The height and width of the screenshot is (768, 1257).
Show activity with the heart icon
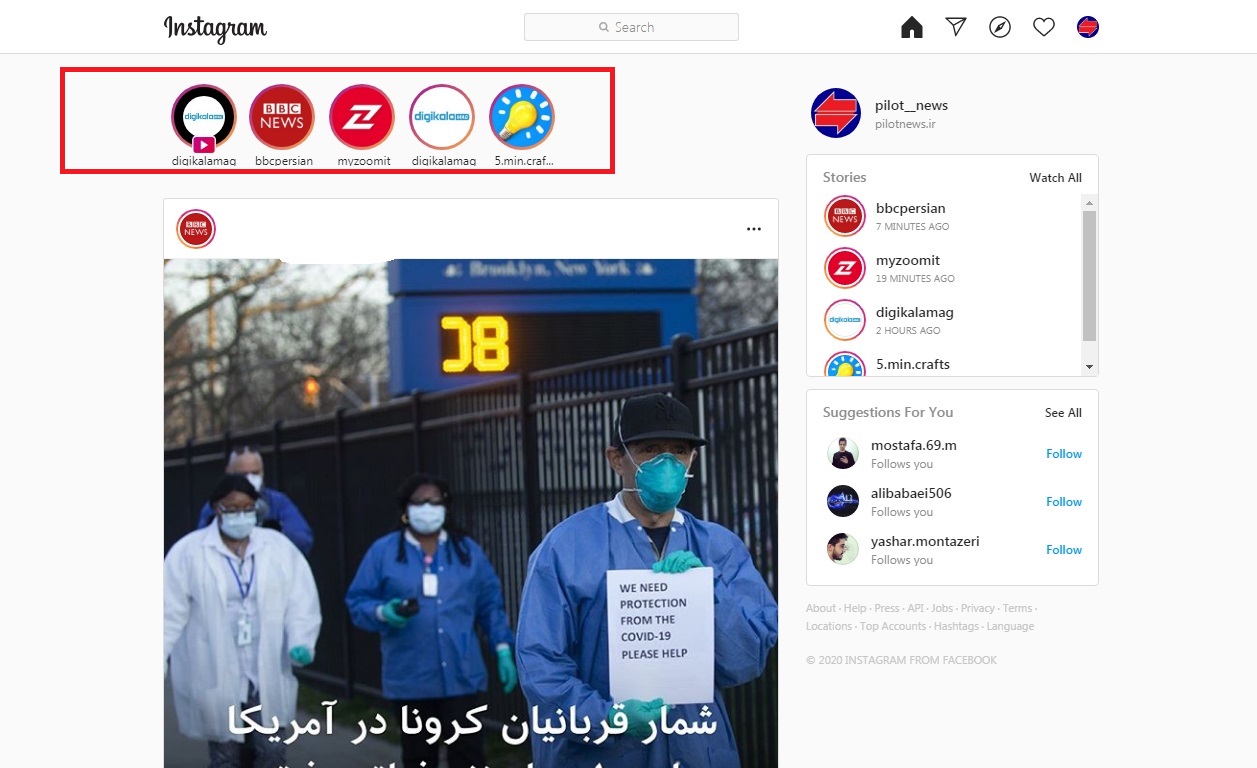click(1044, 27)
